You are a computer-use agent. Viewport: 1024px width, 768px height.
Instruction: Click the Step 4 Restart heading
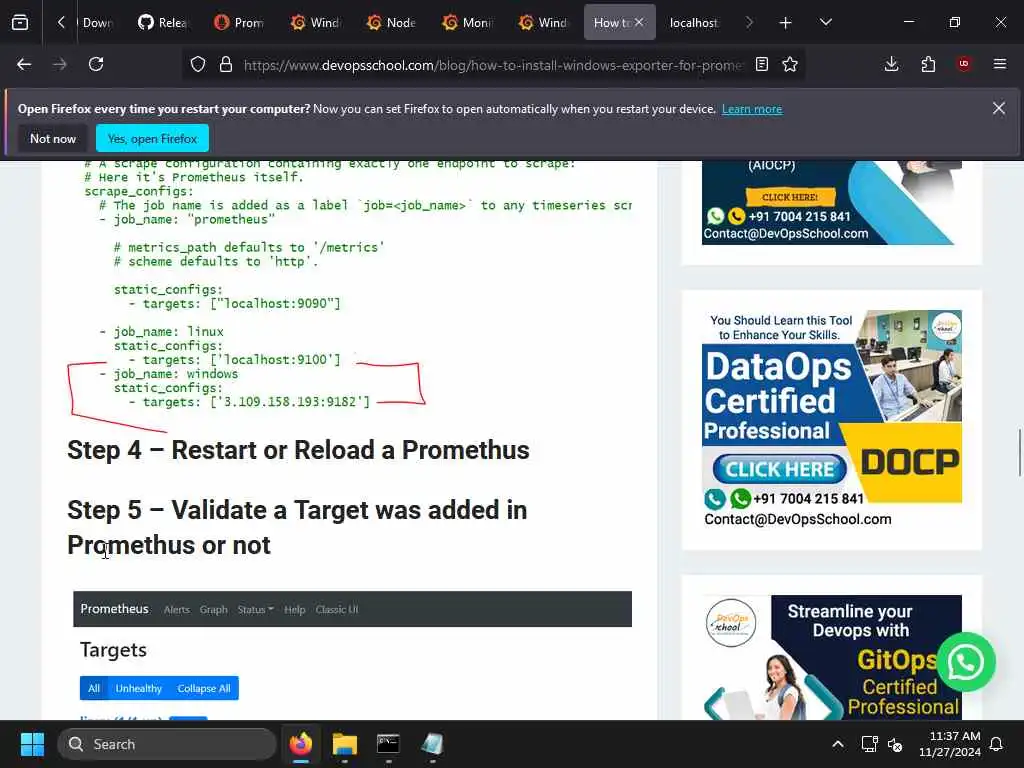pyautogui.click(x=298, y=450)
